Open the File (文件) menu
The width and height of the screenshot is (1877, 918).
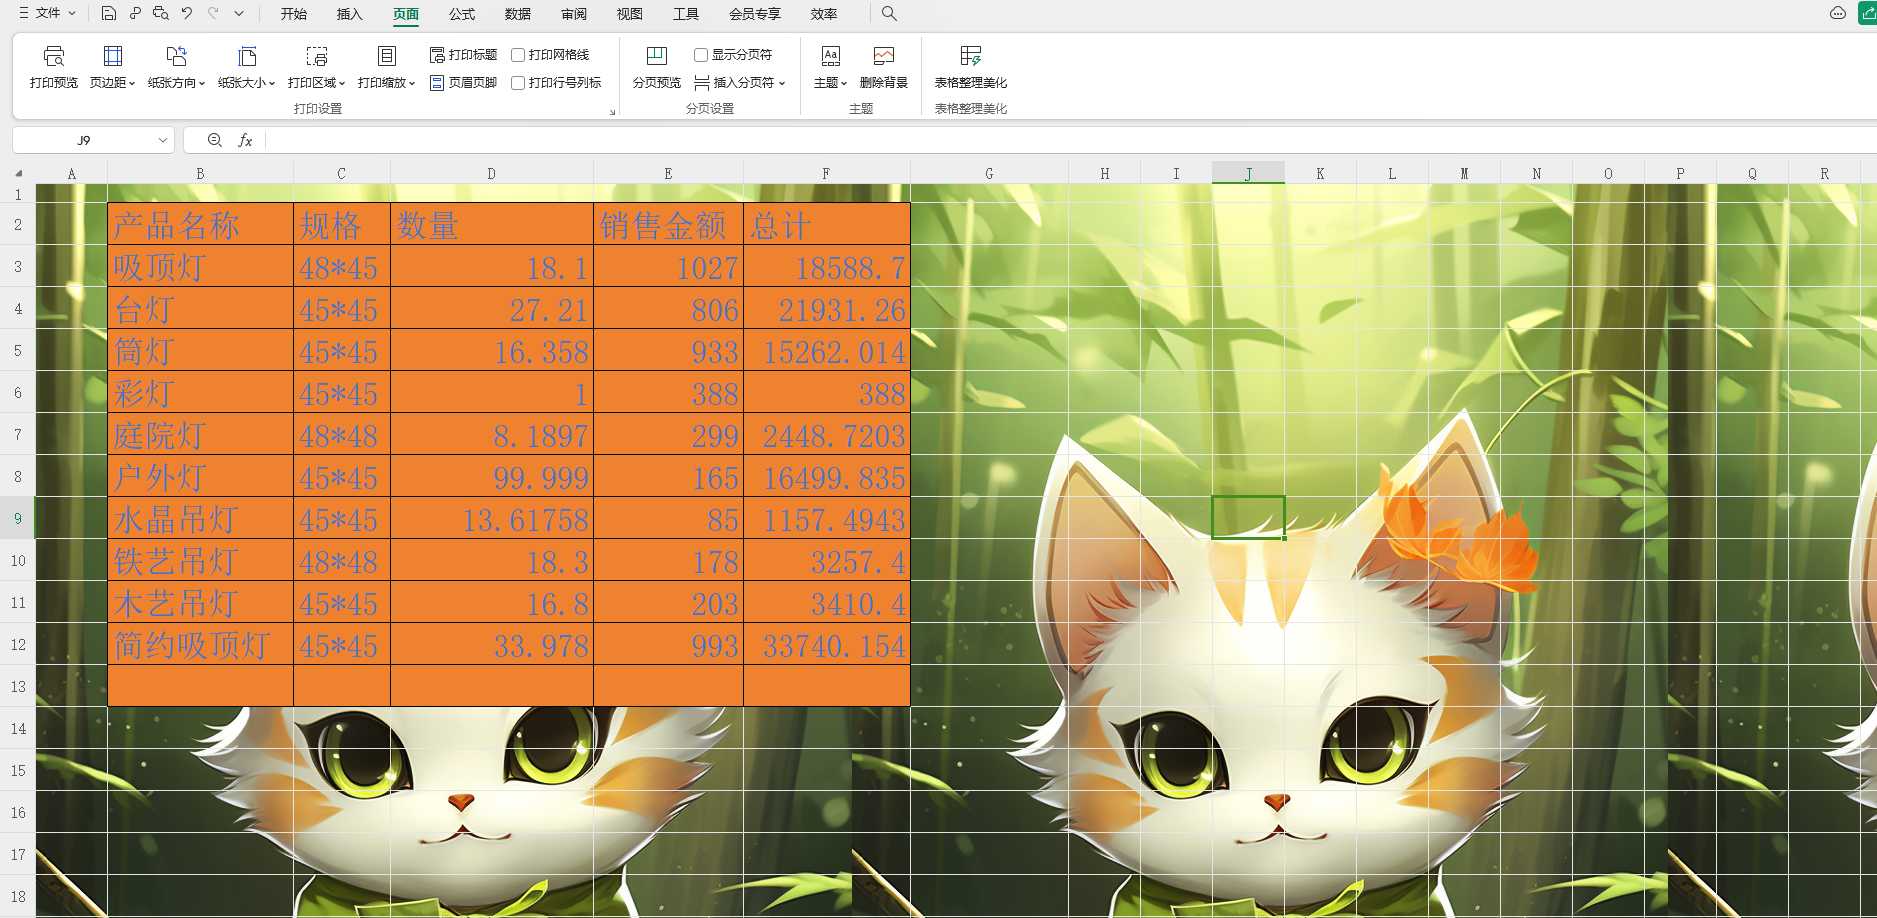pyautogui.click(x=47, y=14)
